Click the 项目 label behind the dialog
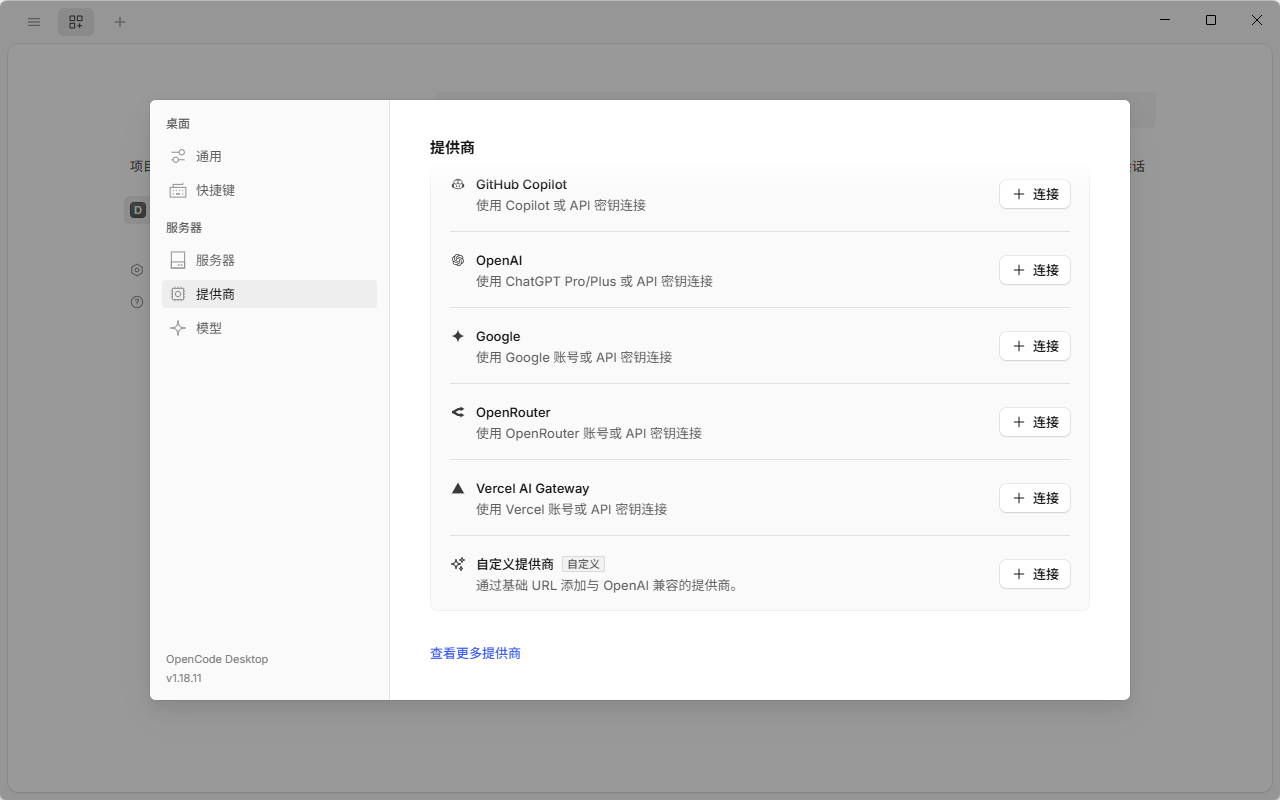Screen dimensions: 1280x800 click(x=140, y=166)
